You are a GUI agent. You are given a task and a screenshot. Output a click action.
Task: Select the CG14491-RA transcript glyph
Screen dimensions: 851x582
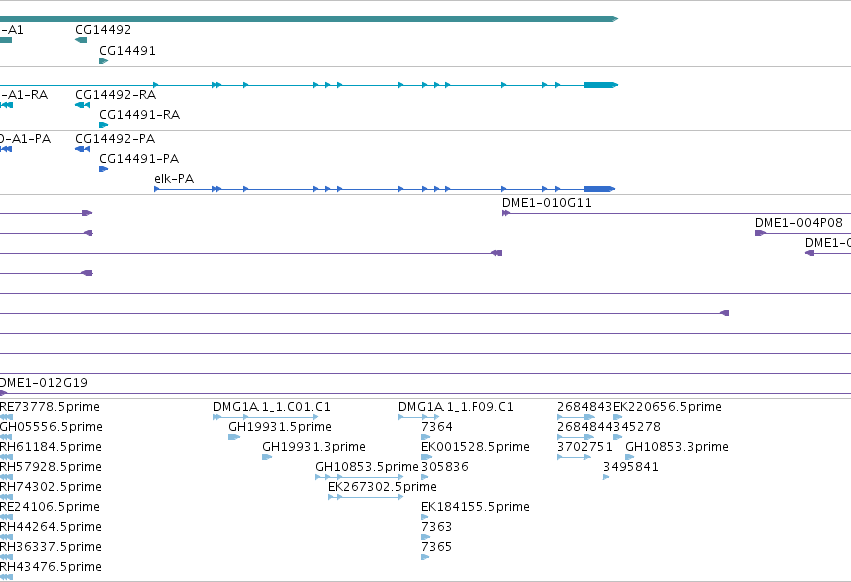[104, 125]
